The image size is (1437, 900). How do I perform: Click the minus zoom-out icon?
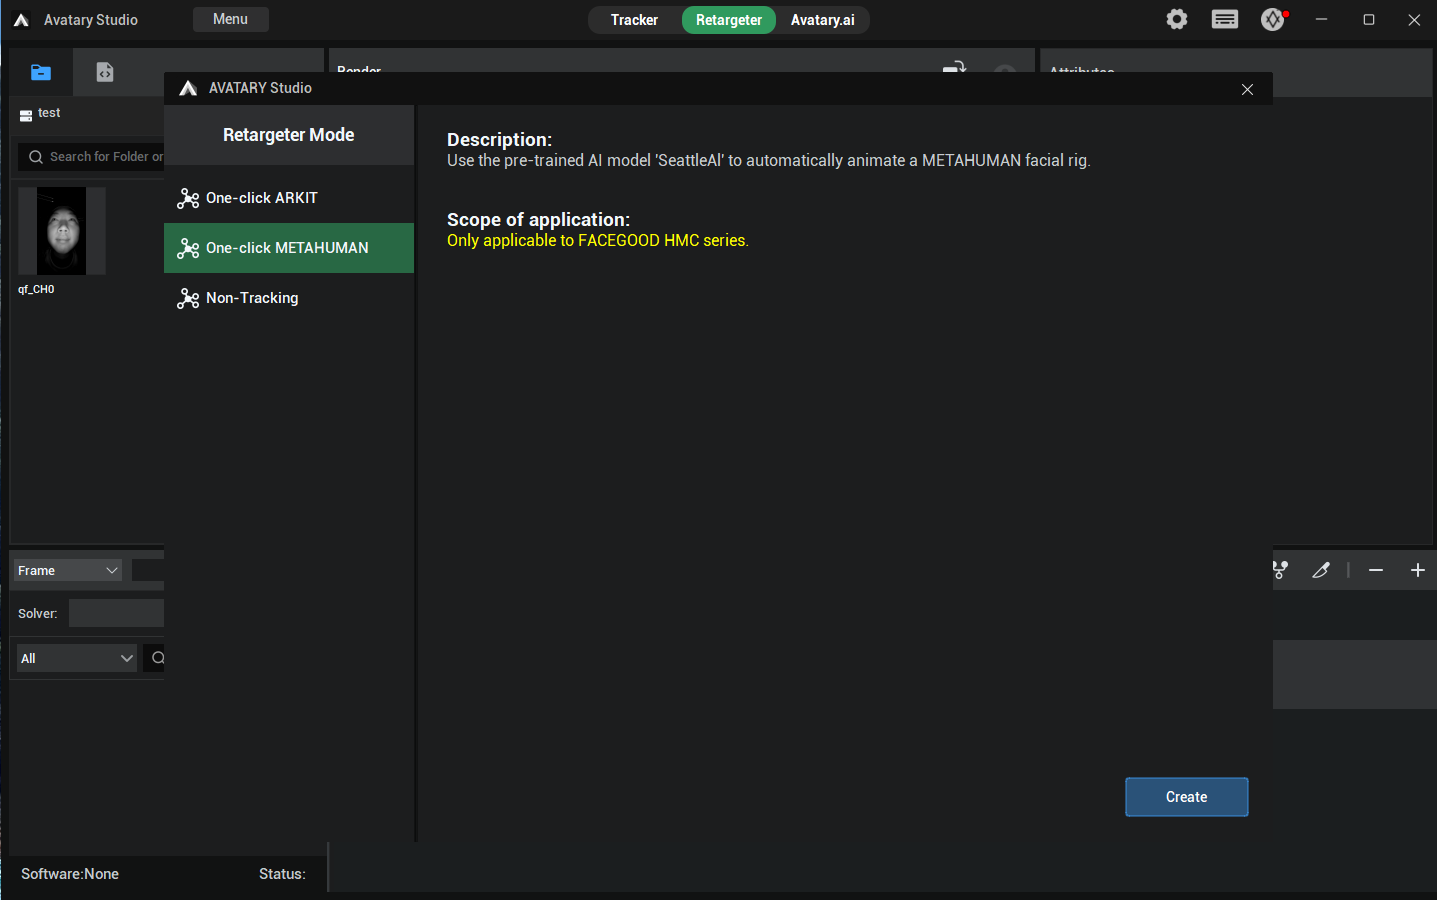(1376, 570)
